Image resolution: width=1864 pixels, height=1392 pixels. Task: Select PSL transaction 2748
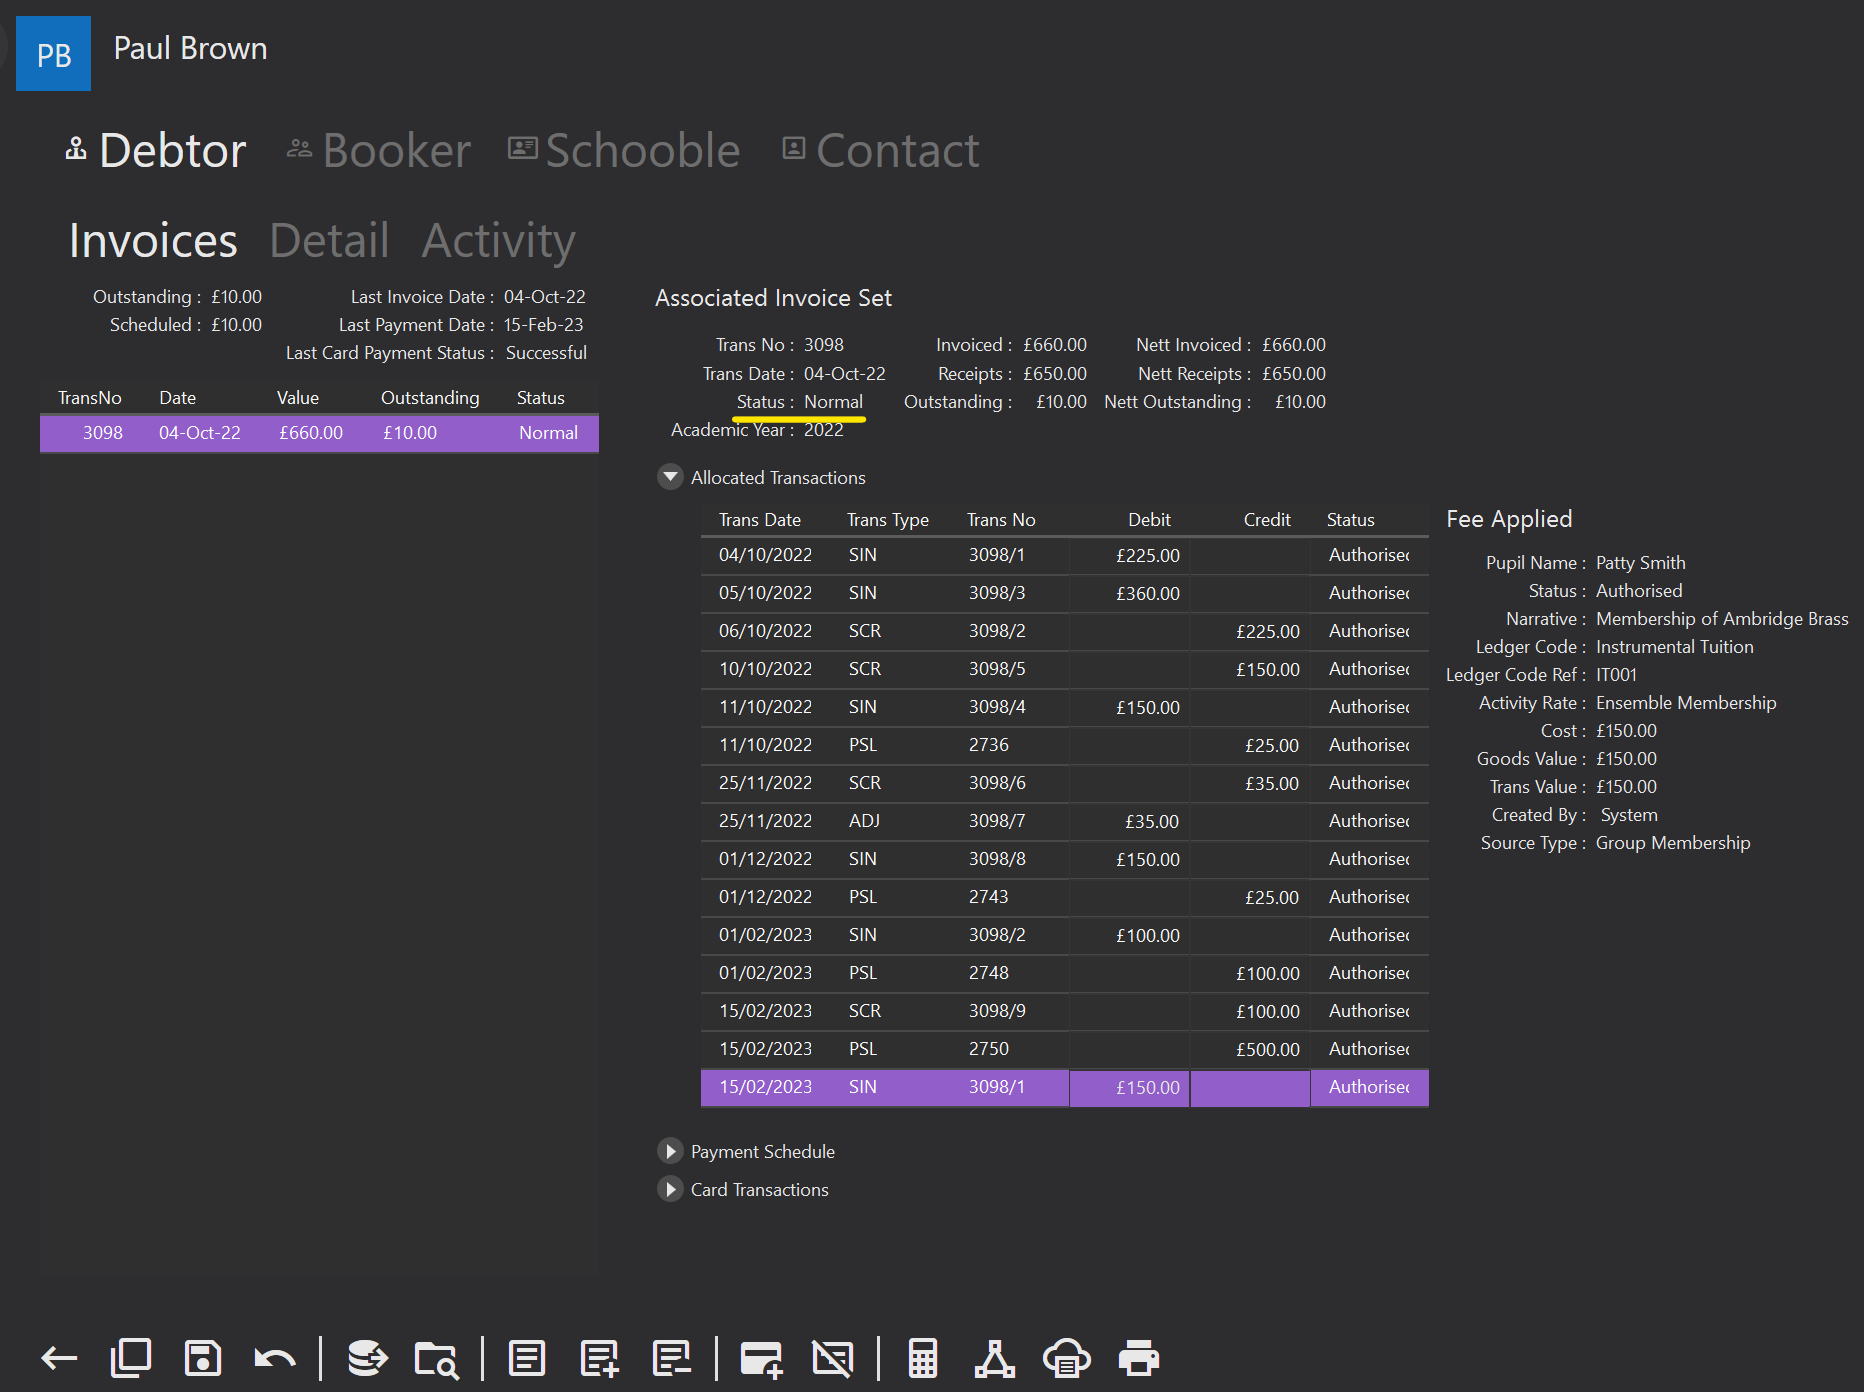1065,973
